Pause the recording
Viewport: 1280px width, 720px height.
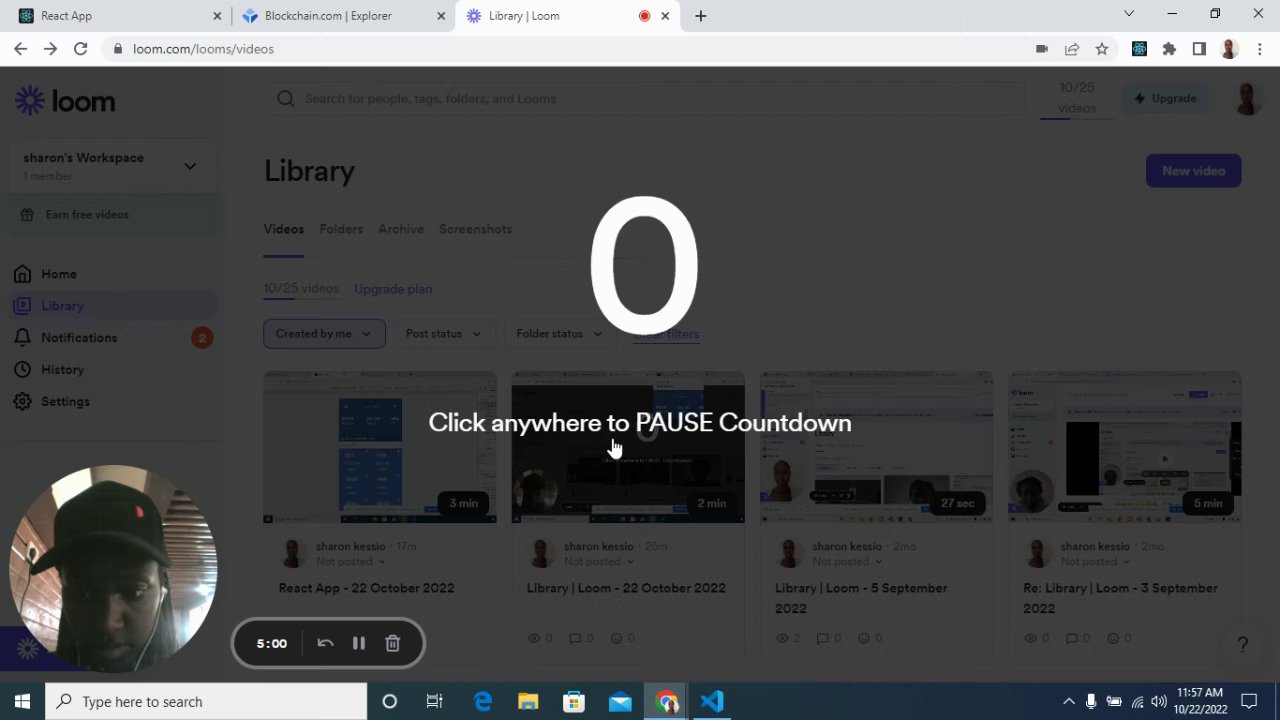point(359,643)
